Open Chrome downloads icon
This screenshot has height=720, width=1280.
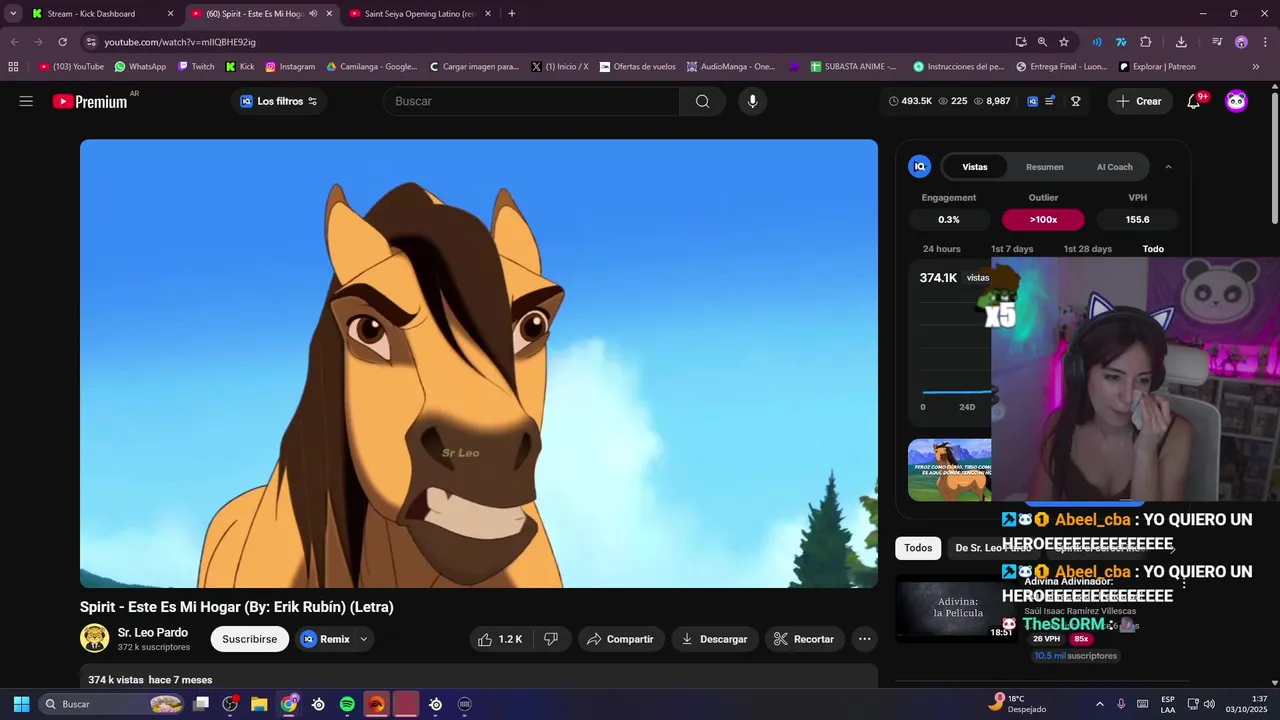click(x=1181, y=42)
